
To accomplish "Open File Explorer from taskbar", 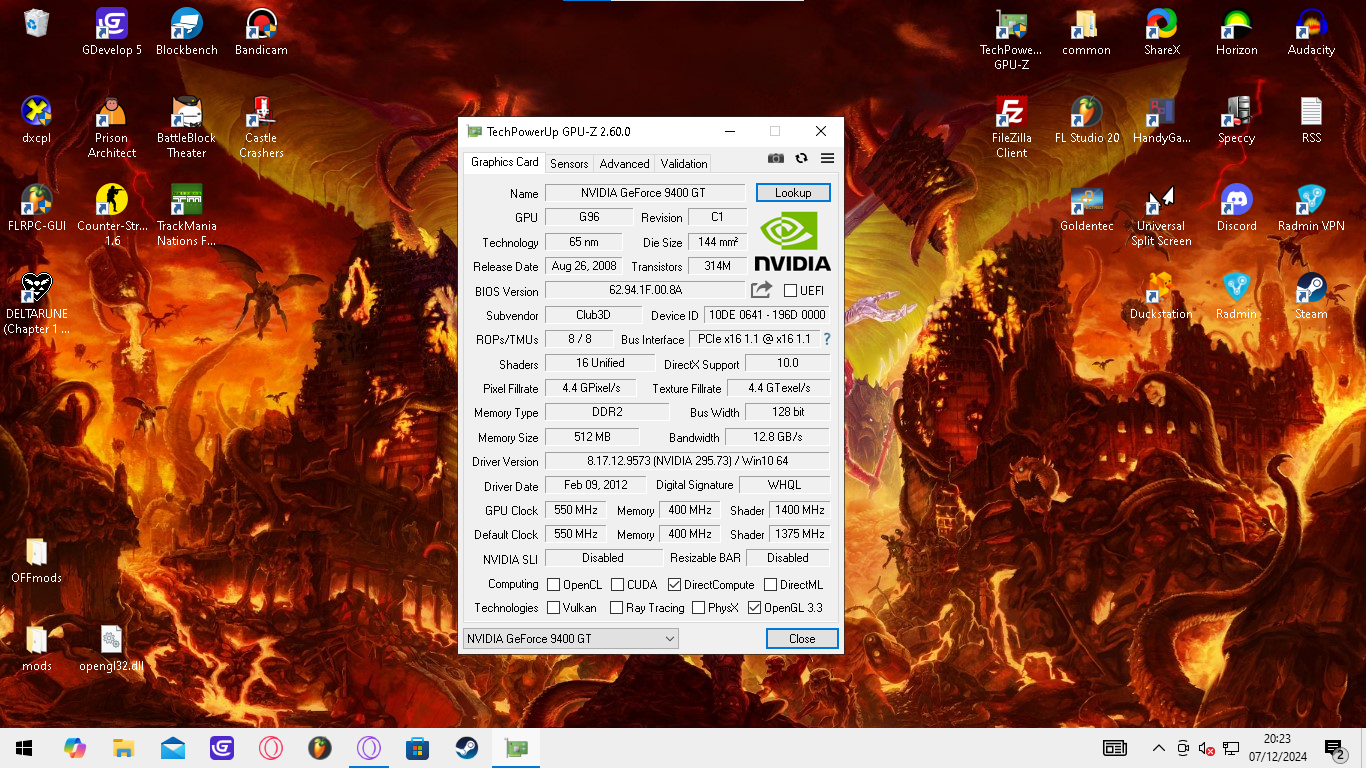I will coord(123,748).
